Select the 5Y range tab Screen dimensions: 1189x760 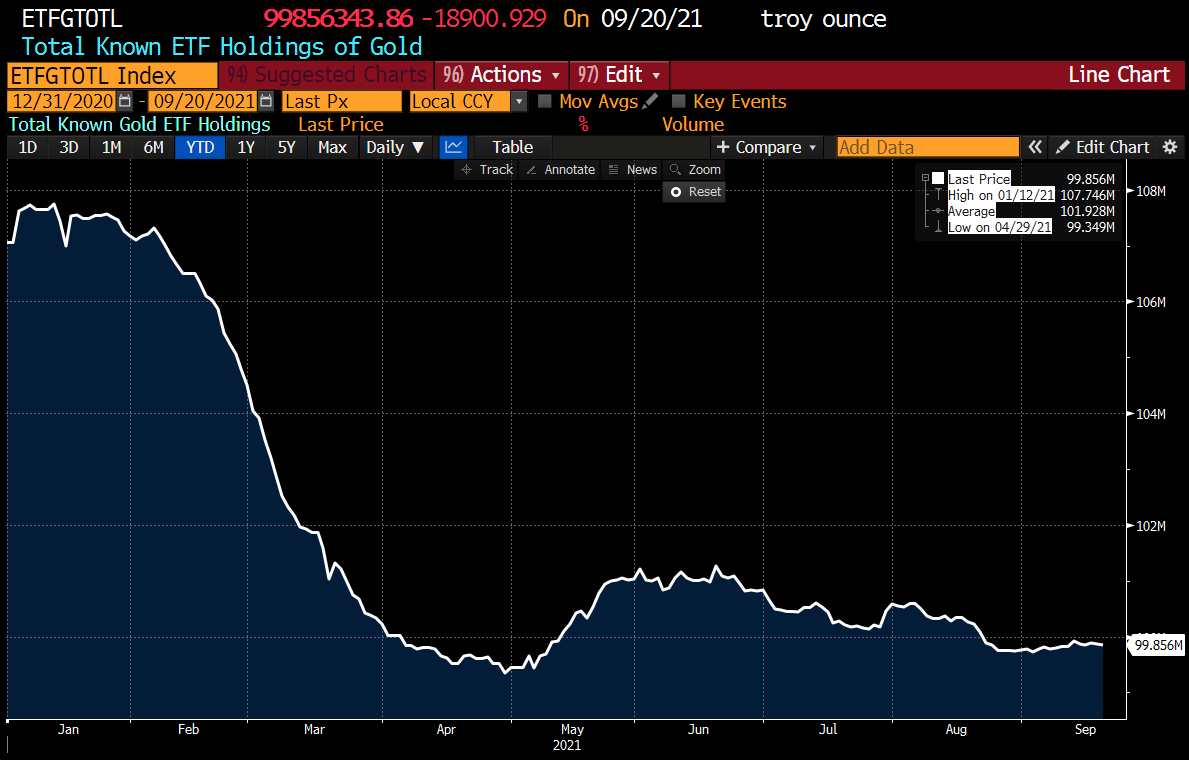[287, 147]
